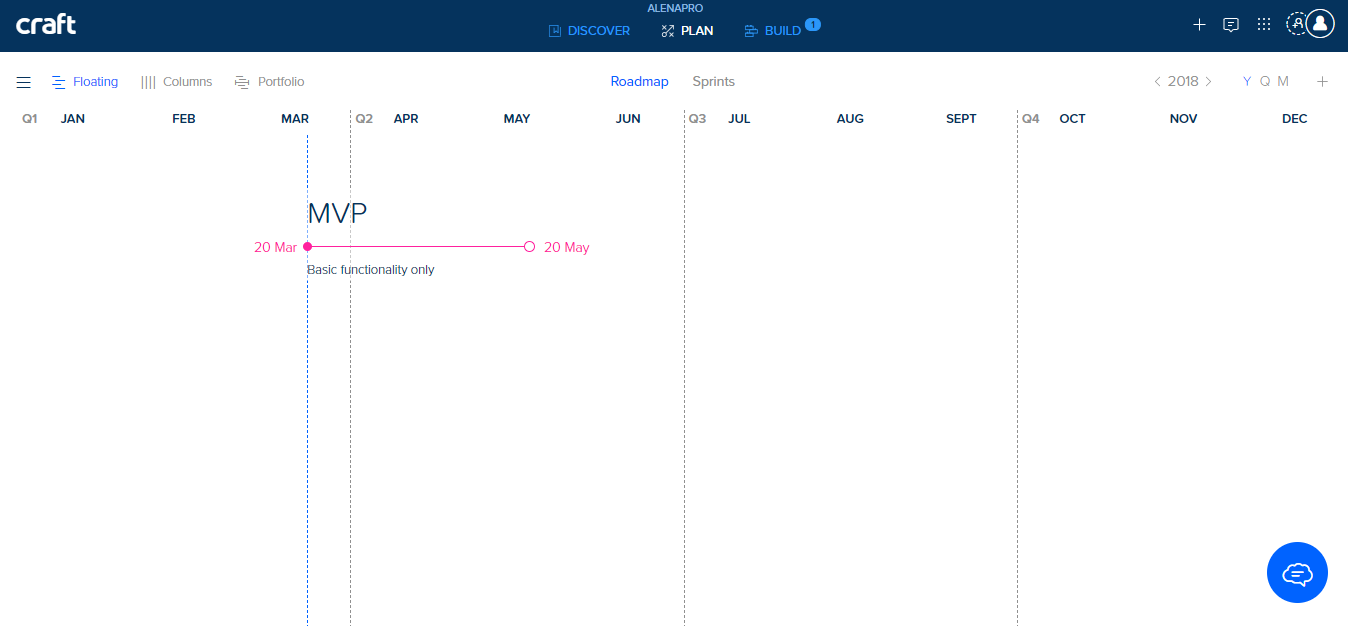The width and height of the screenshot is (1348, 626).
Task: Click the 20 May end date
Action: (566, 247)
